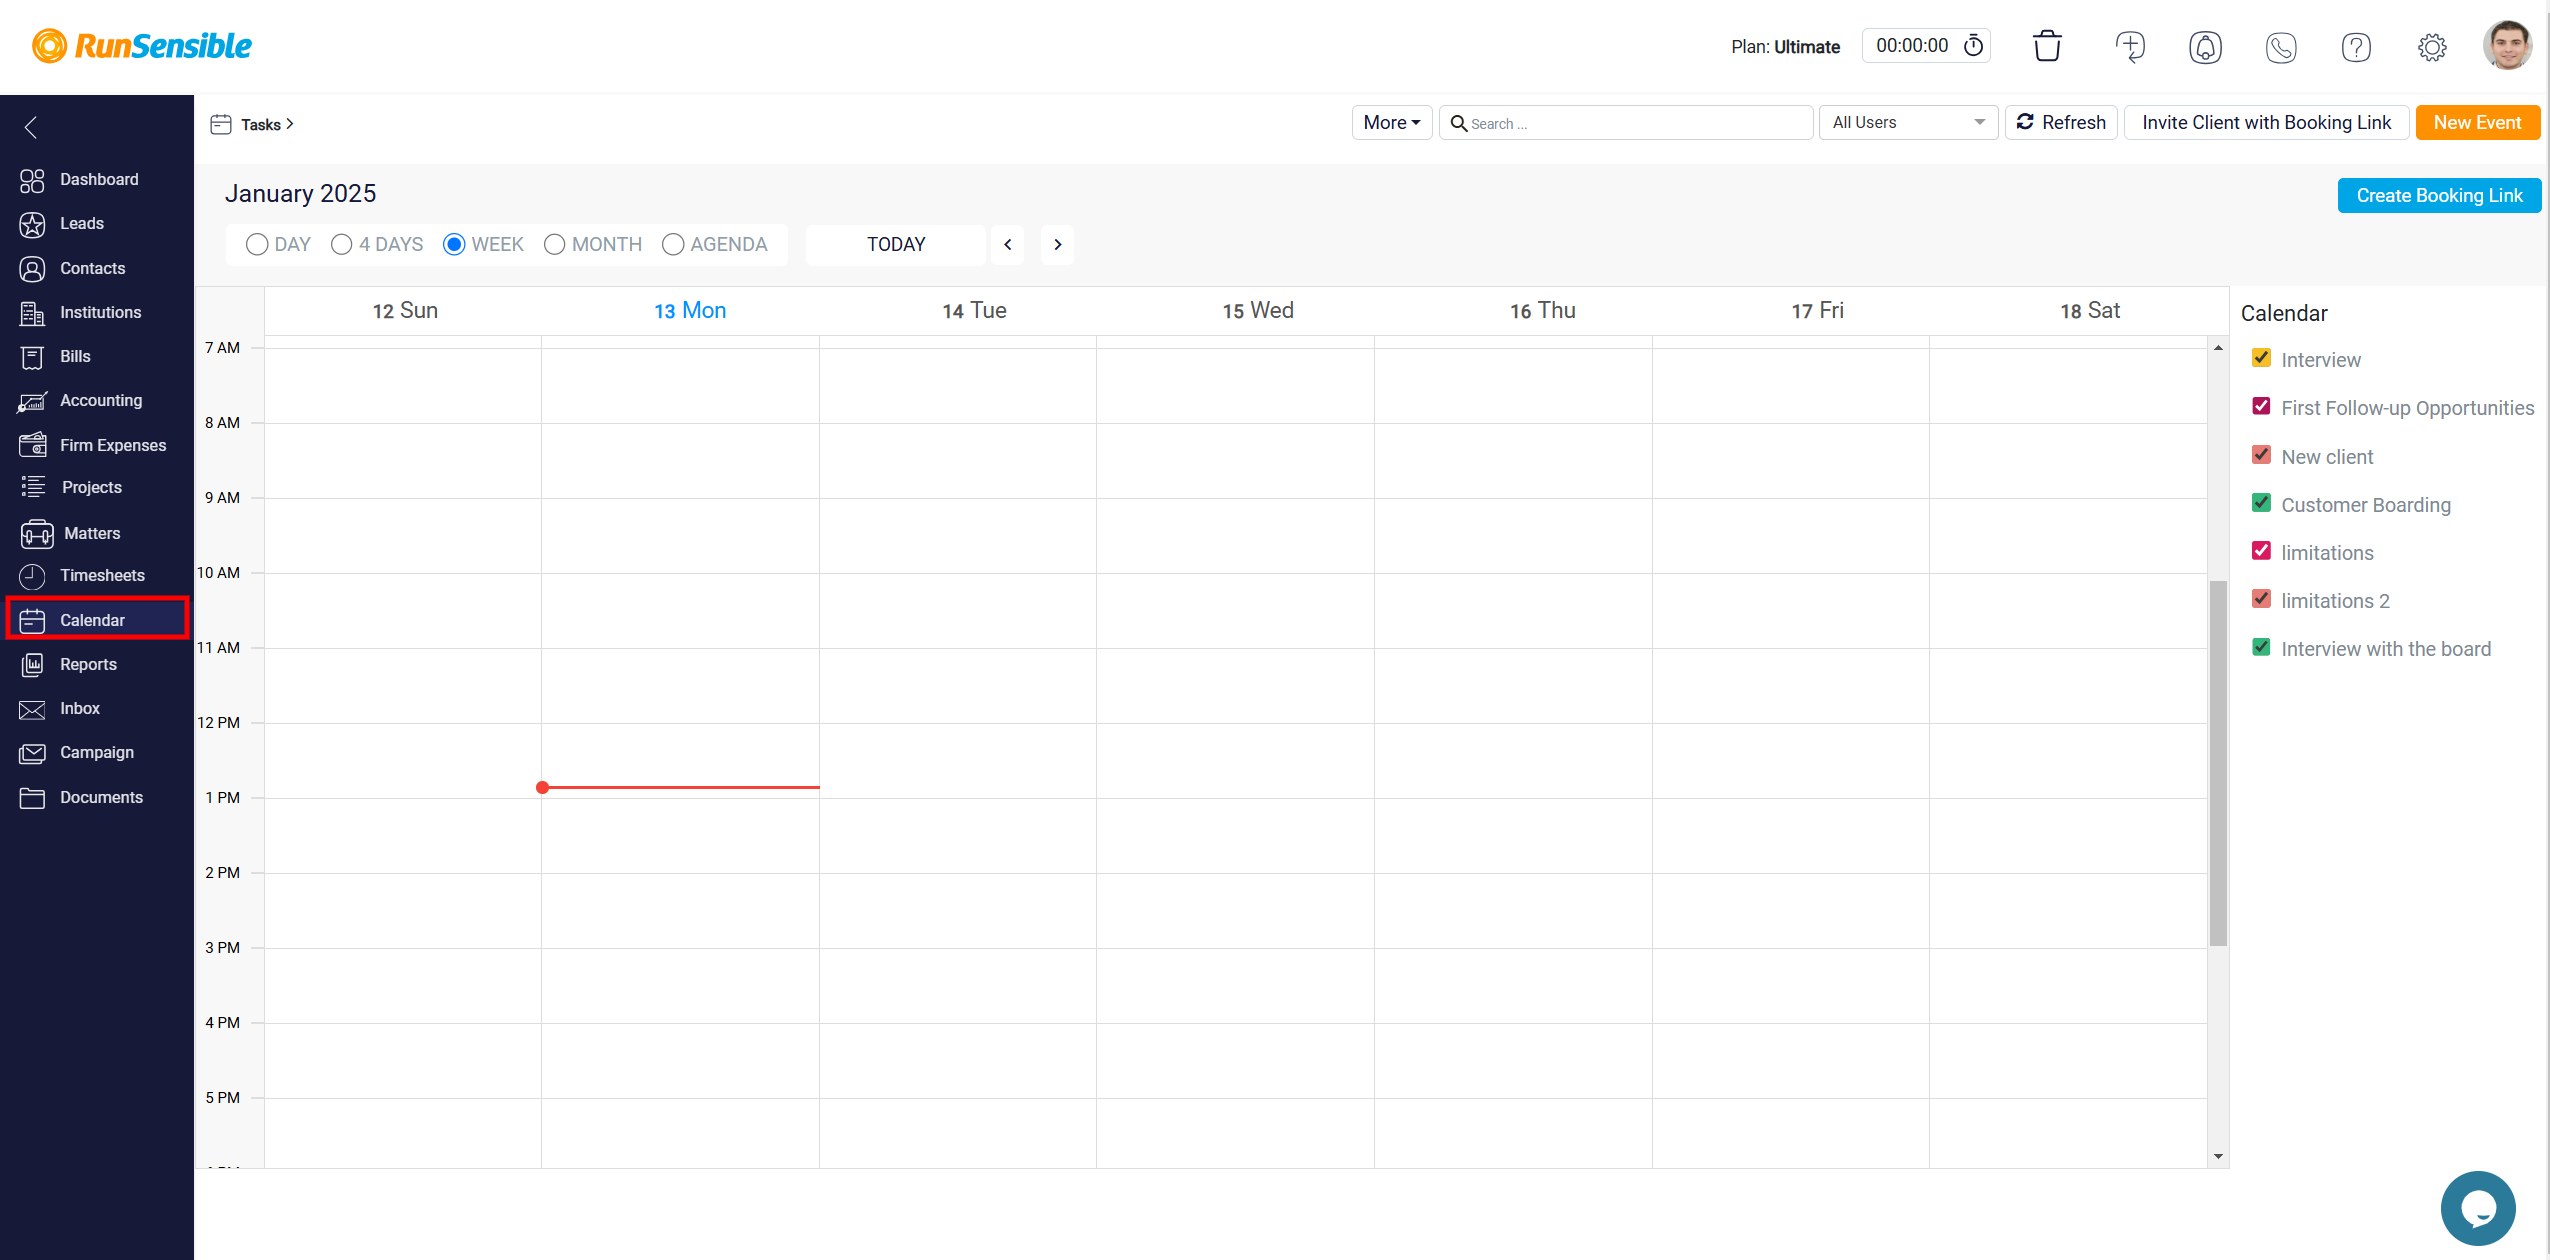Viewport: 2550px width, 1260px height.
Task: Expand the More dropdown menu
Action: 1389,122
